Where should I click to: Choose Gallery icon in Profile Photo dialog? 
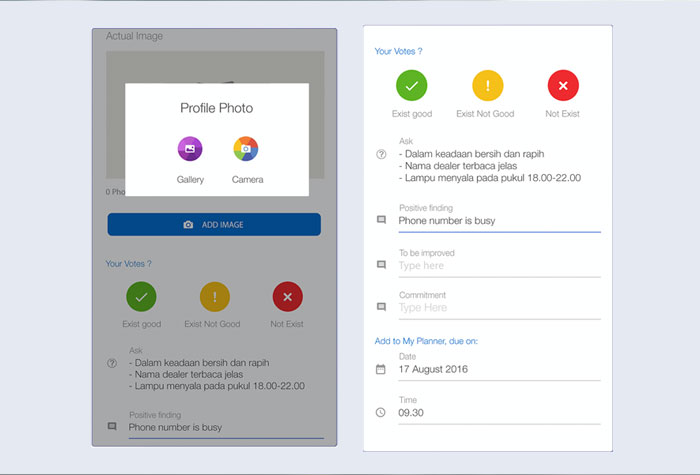coord(190,149)
